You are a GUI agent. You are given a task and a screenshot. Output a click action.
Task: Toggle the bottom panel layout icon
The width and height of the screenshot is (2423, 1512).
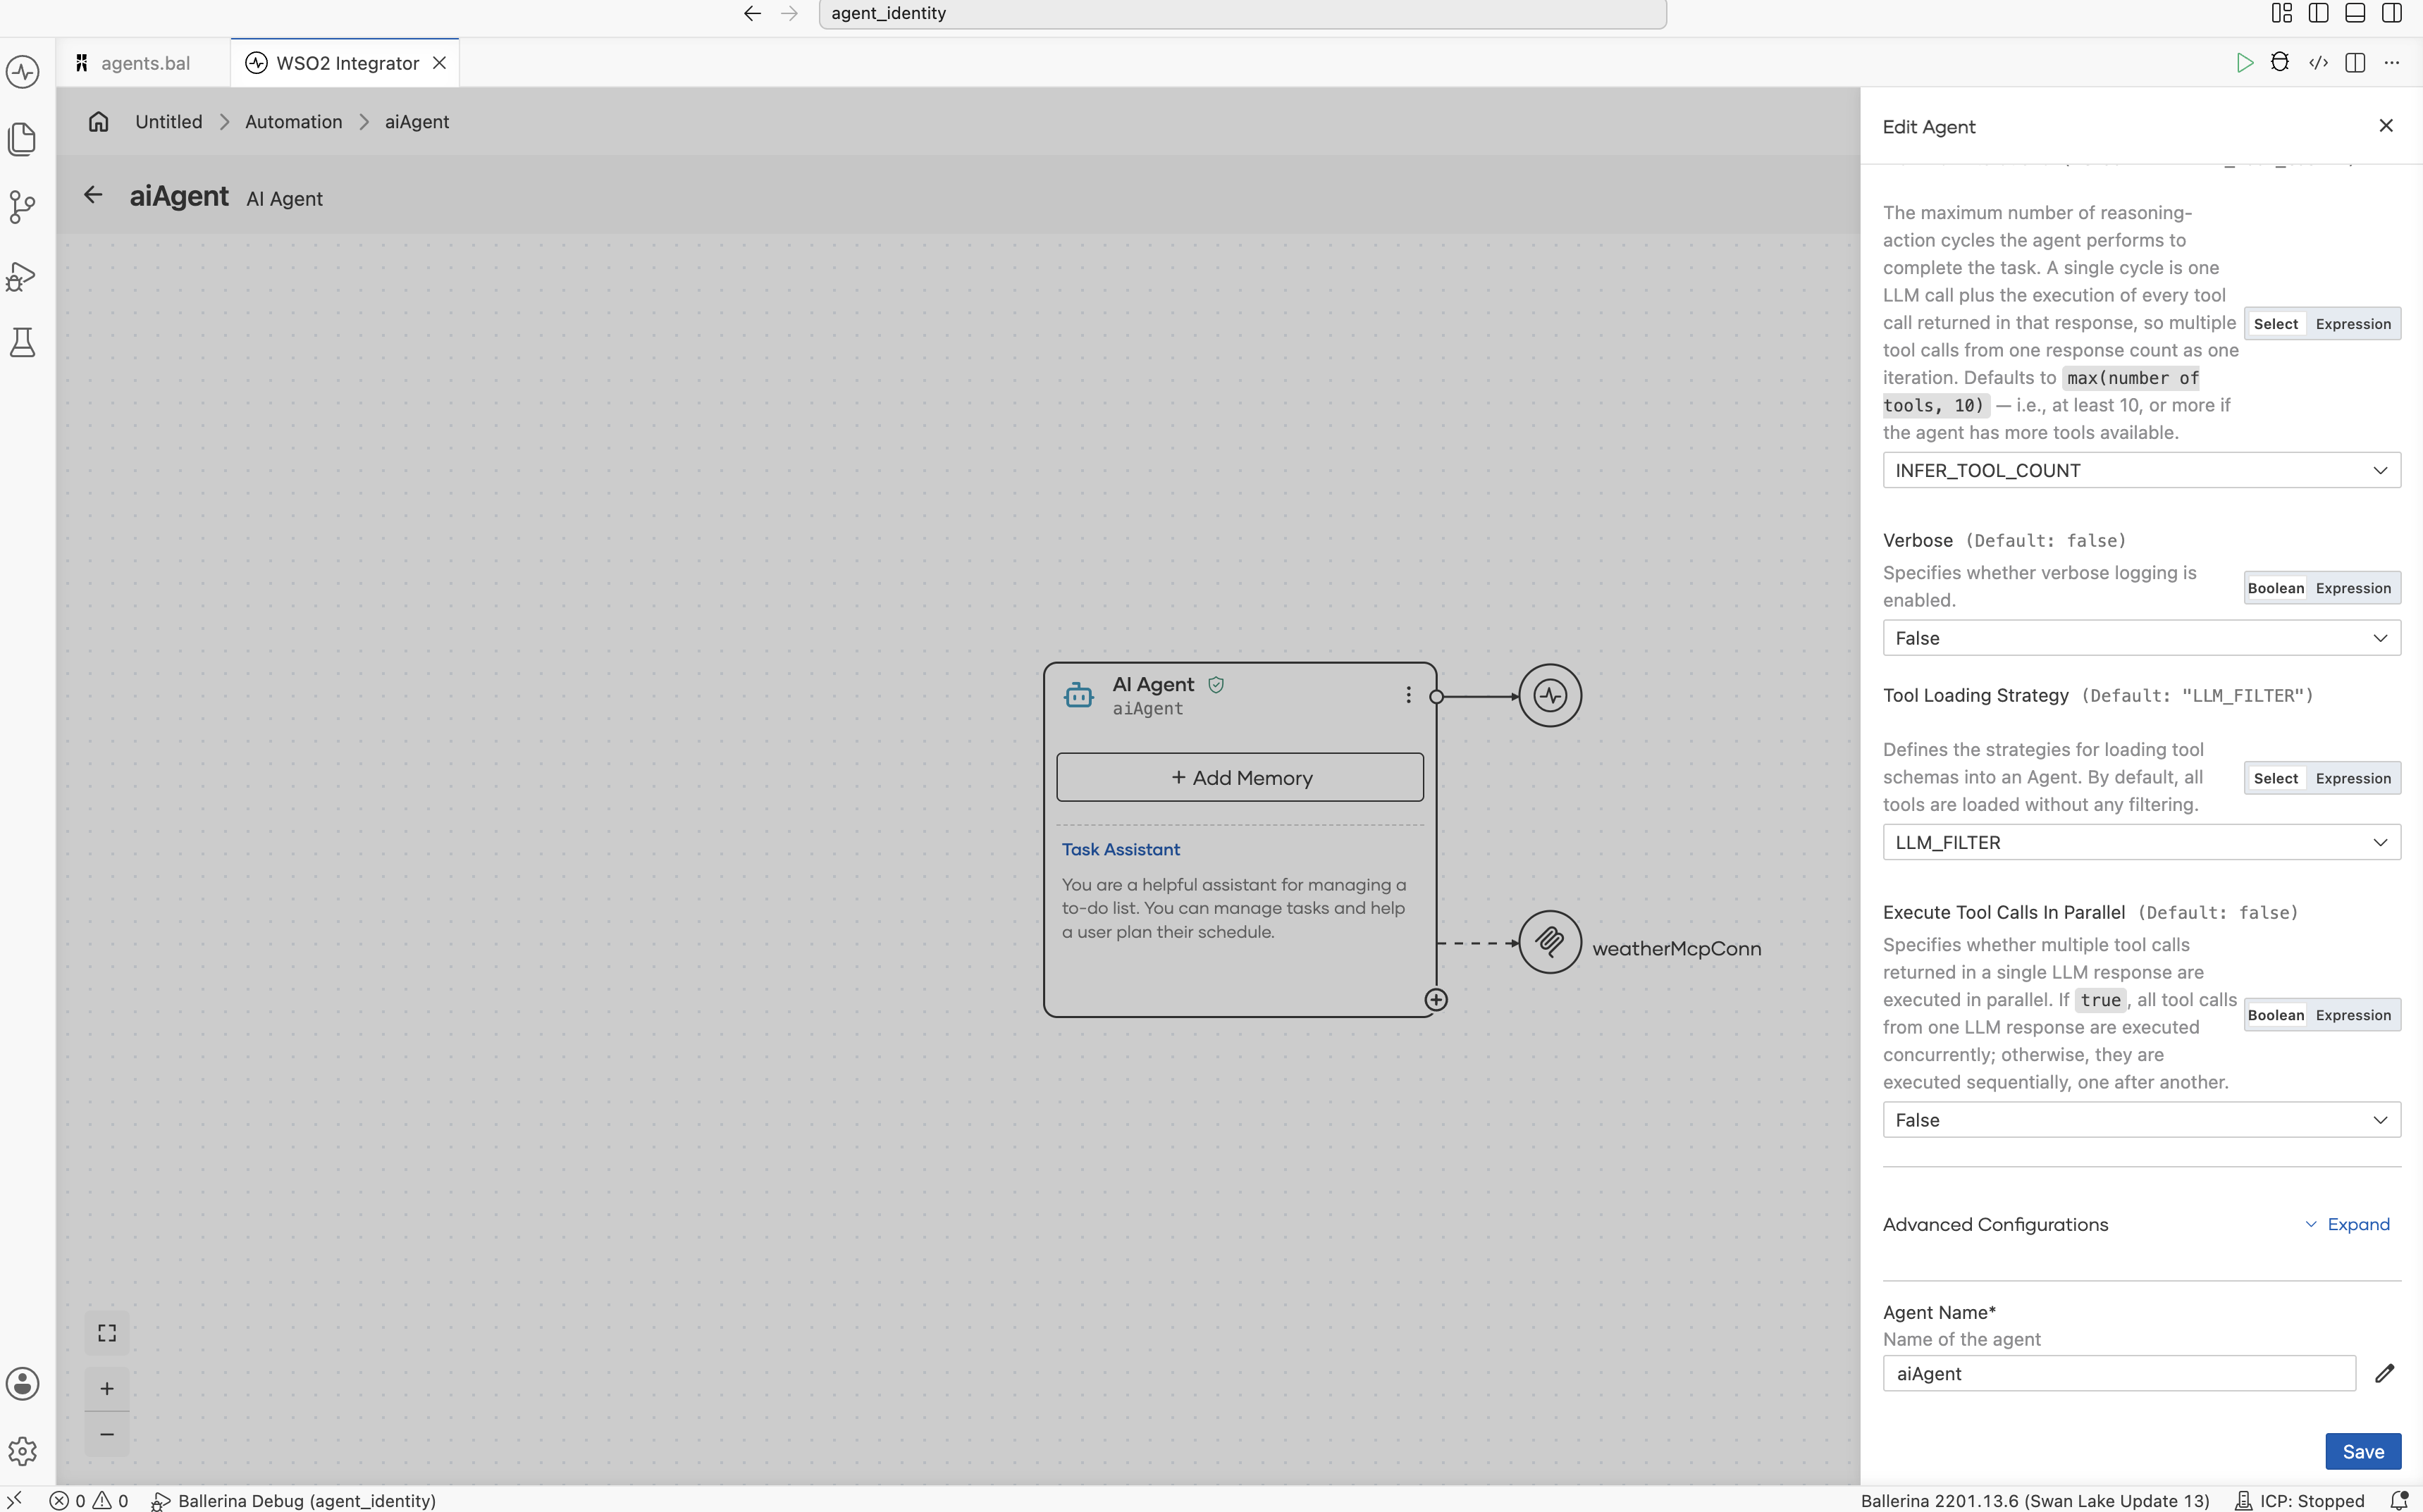tap(2355, 13)
